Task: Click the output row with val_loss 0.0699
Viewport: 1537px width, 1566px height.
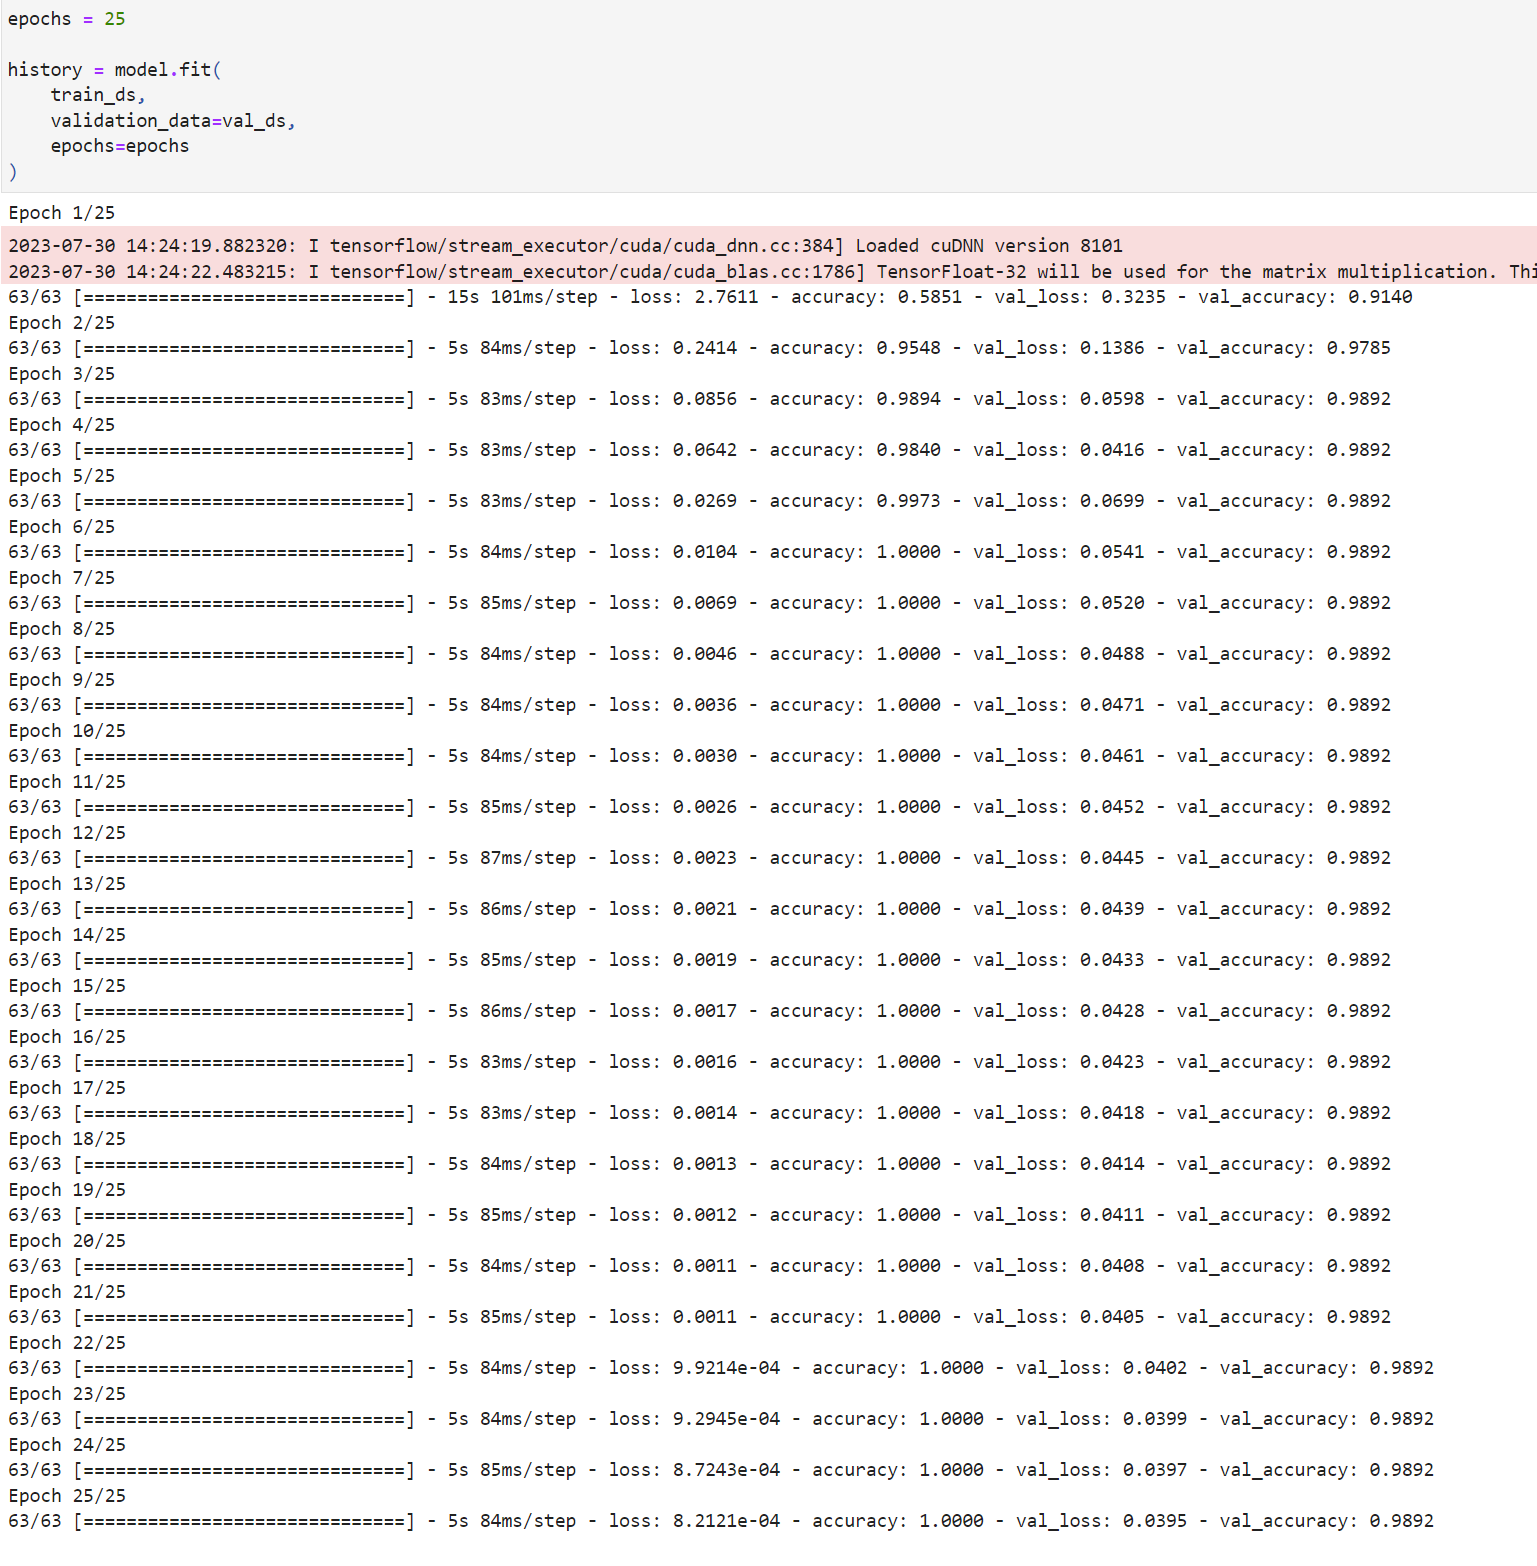Action: coord(699,501)
